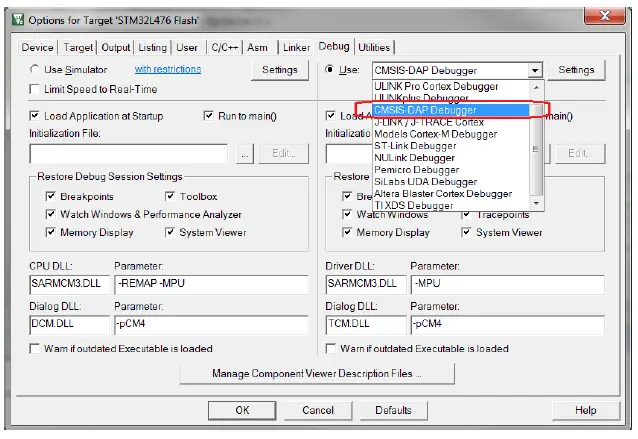Browse for left initialization file

tap(245, 154)
